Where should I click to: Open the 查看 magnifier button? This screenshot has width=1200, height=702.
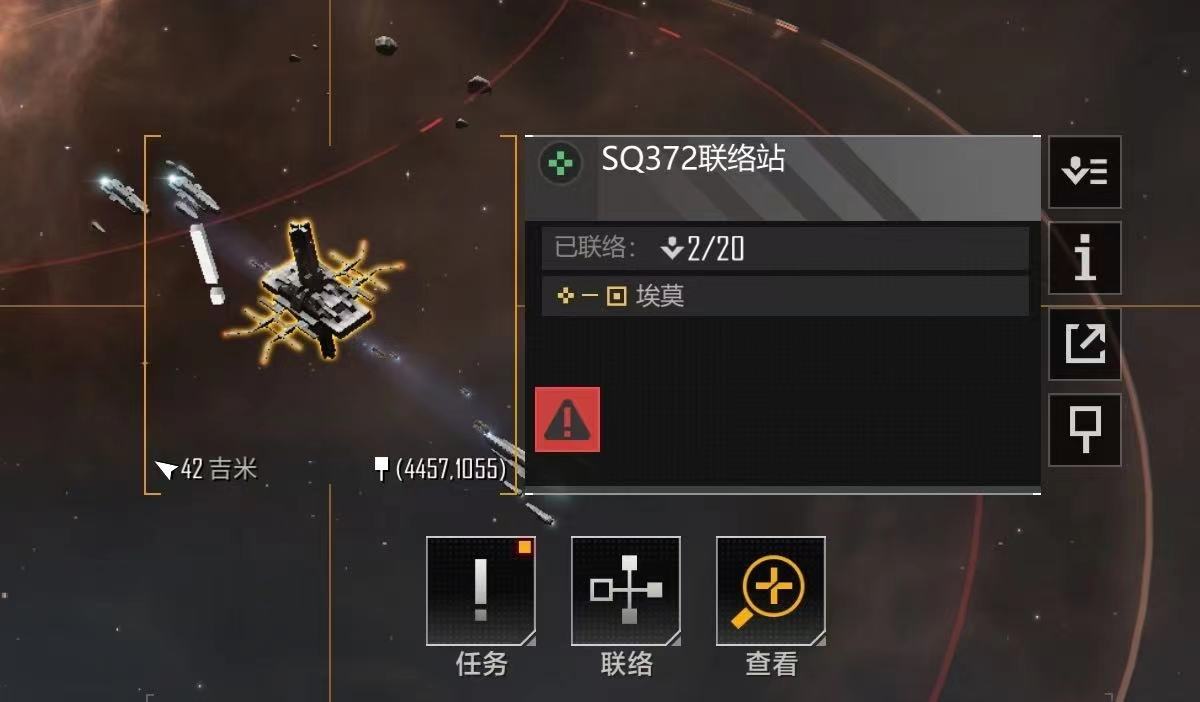(x=771, y=591)
